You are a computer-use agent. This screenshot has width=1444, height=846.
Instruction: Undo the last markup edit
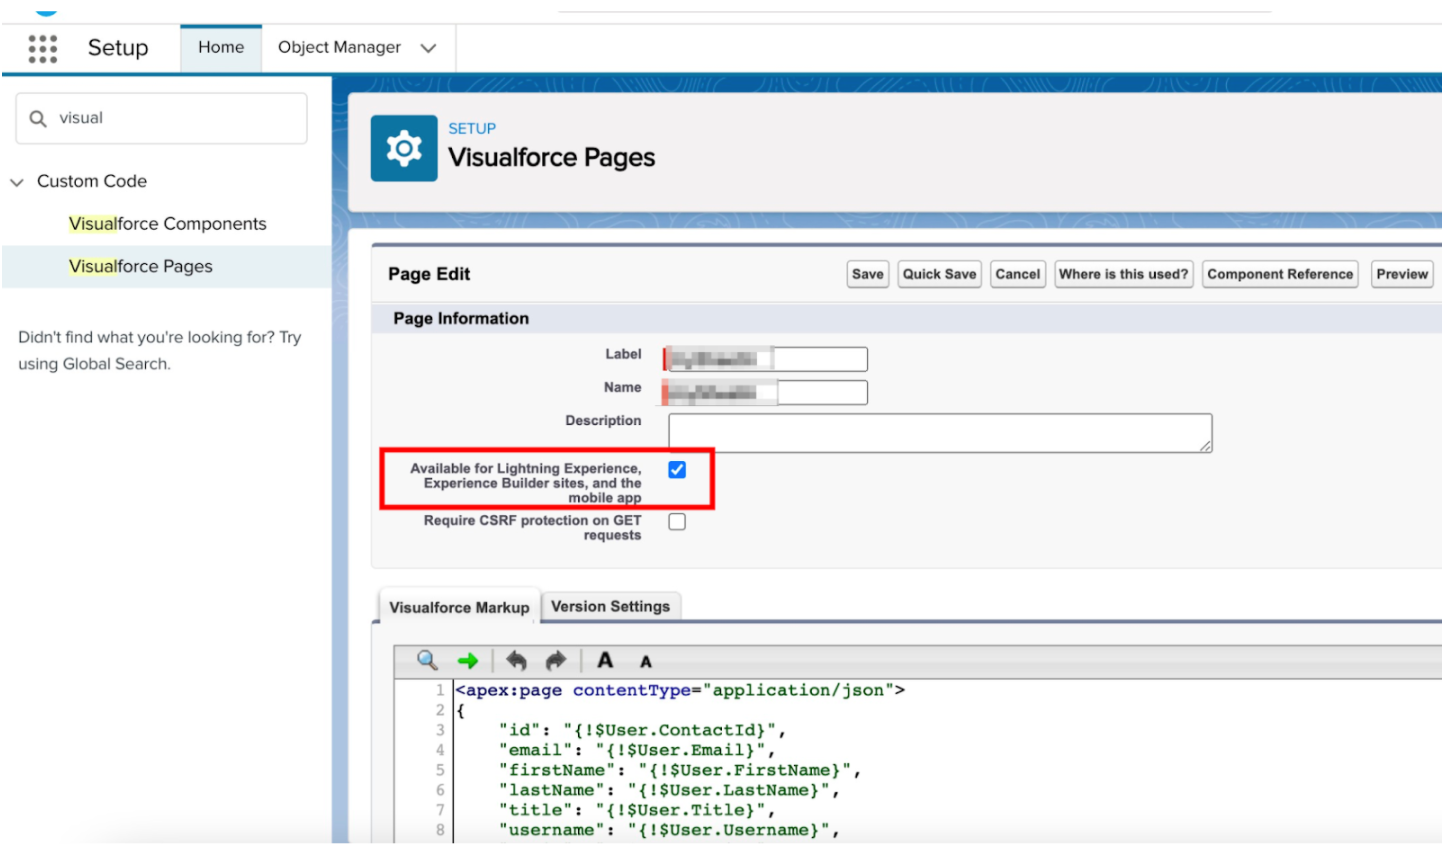[x=516, y=660]
